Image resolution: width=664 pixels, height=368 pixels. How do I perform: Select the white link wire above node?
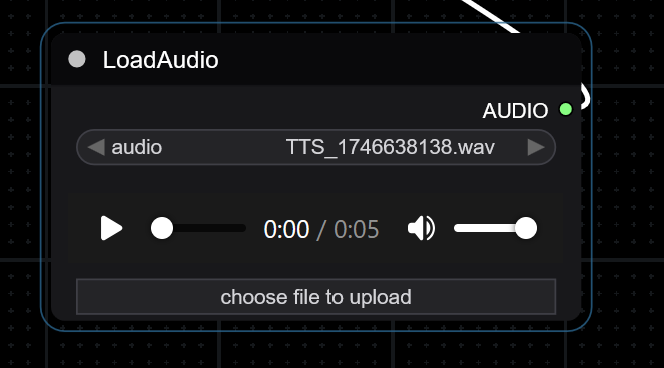click(491, 15)
